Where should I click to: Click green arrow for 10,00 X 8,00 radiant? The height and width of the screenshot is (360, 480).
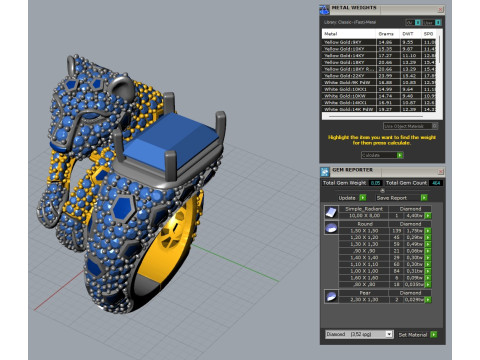coord(428,216)
